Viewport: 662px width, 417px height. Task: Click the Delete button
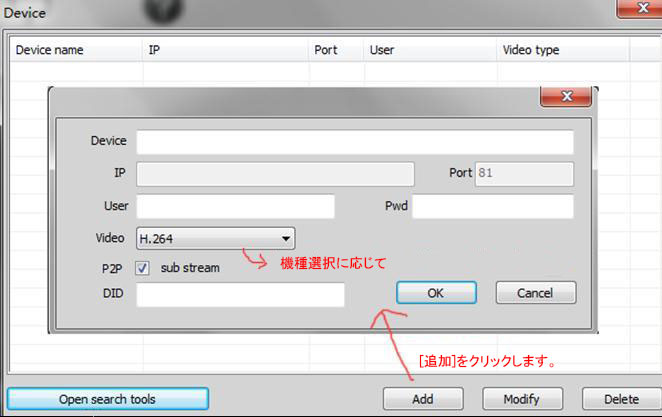coord(621,399)
